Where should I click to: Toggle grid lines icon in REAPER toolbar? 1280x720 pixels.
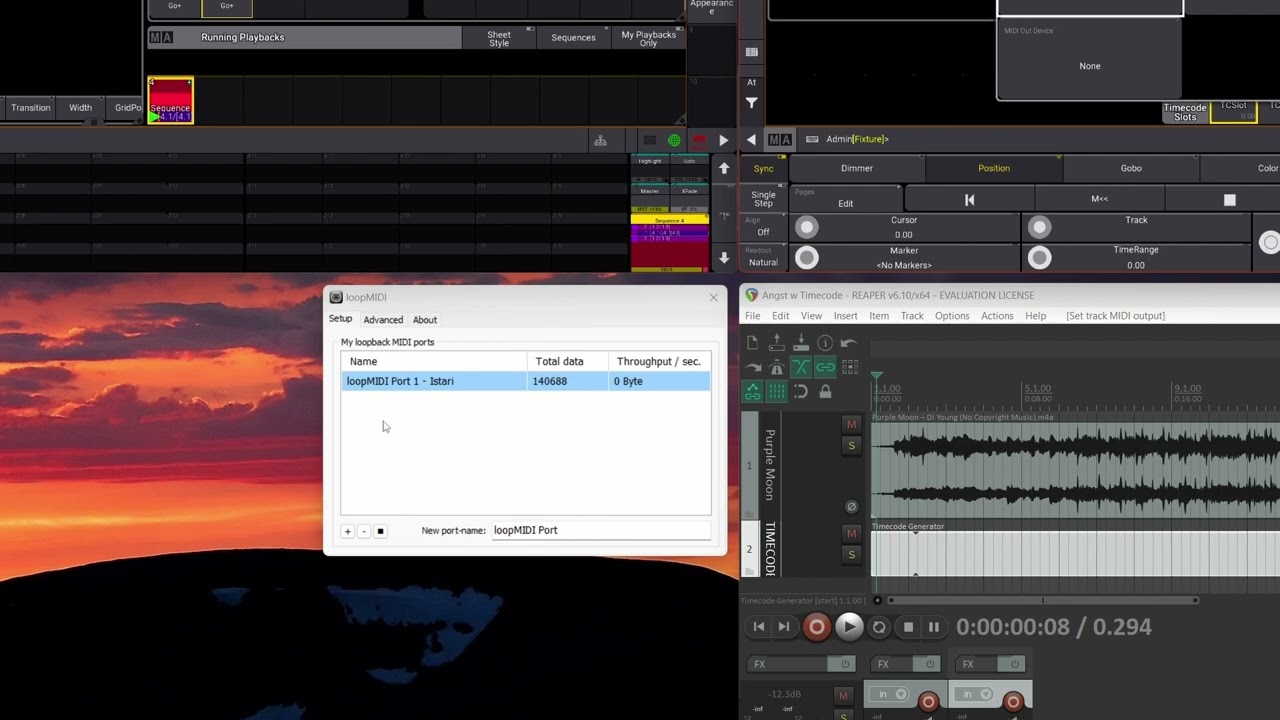pos(777,391)
